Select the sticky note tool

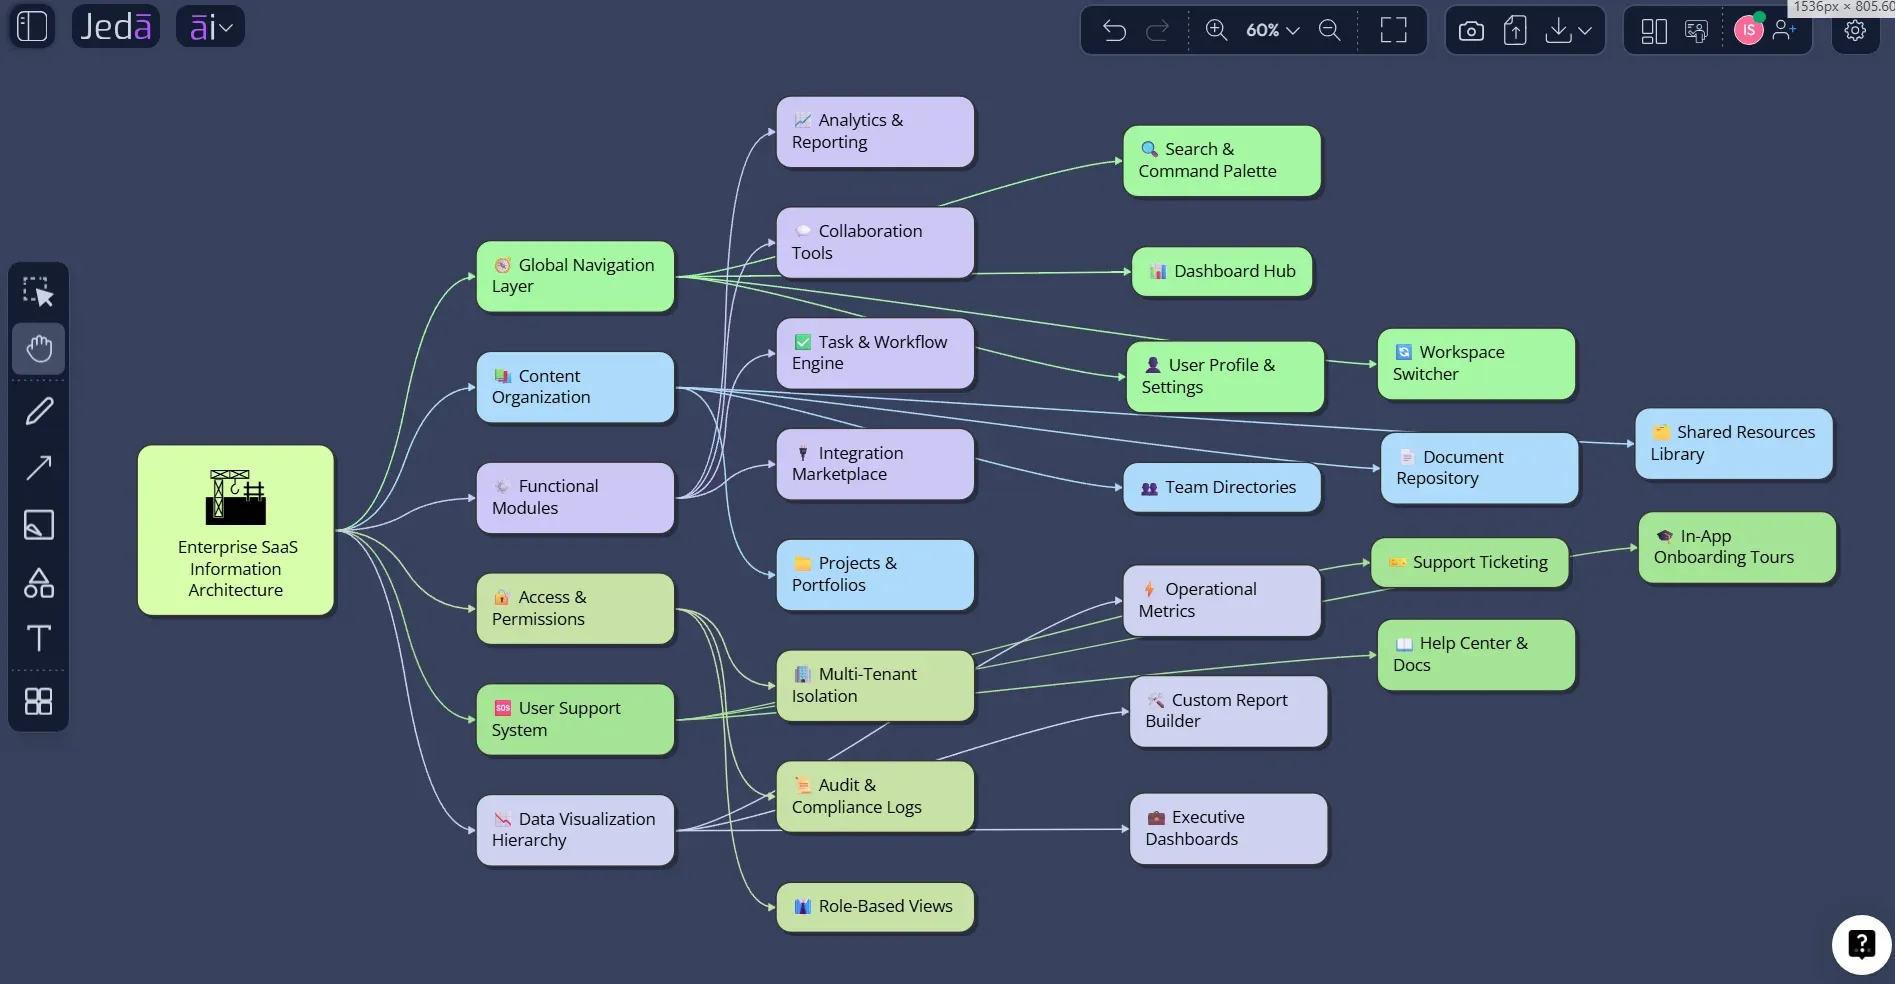click(x=39, y=524)
